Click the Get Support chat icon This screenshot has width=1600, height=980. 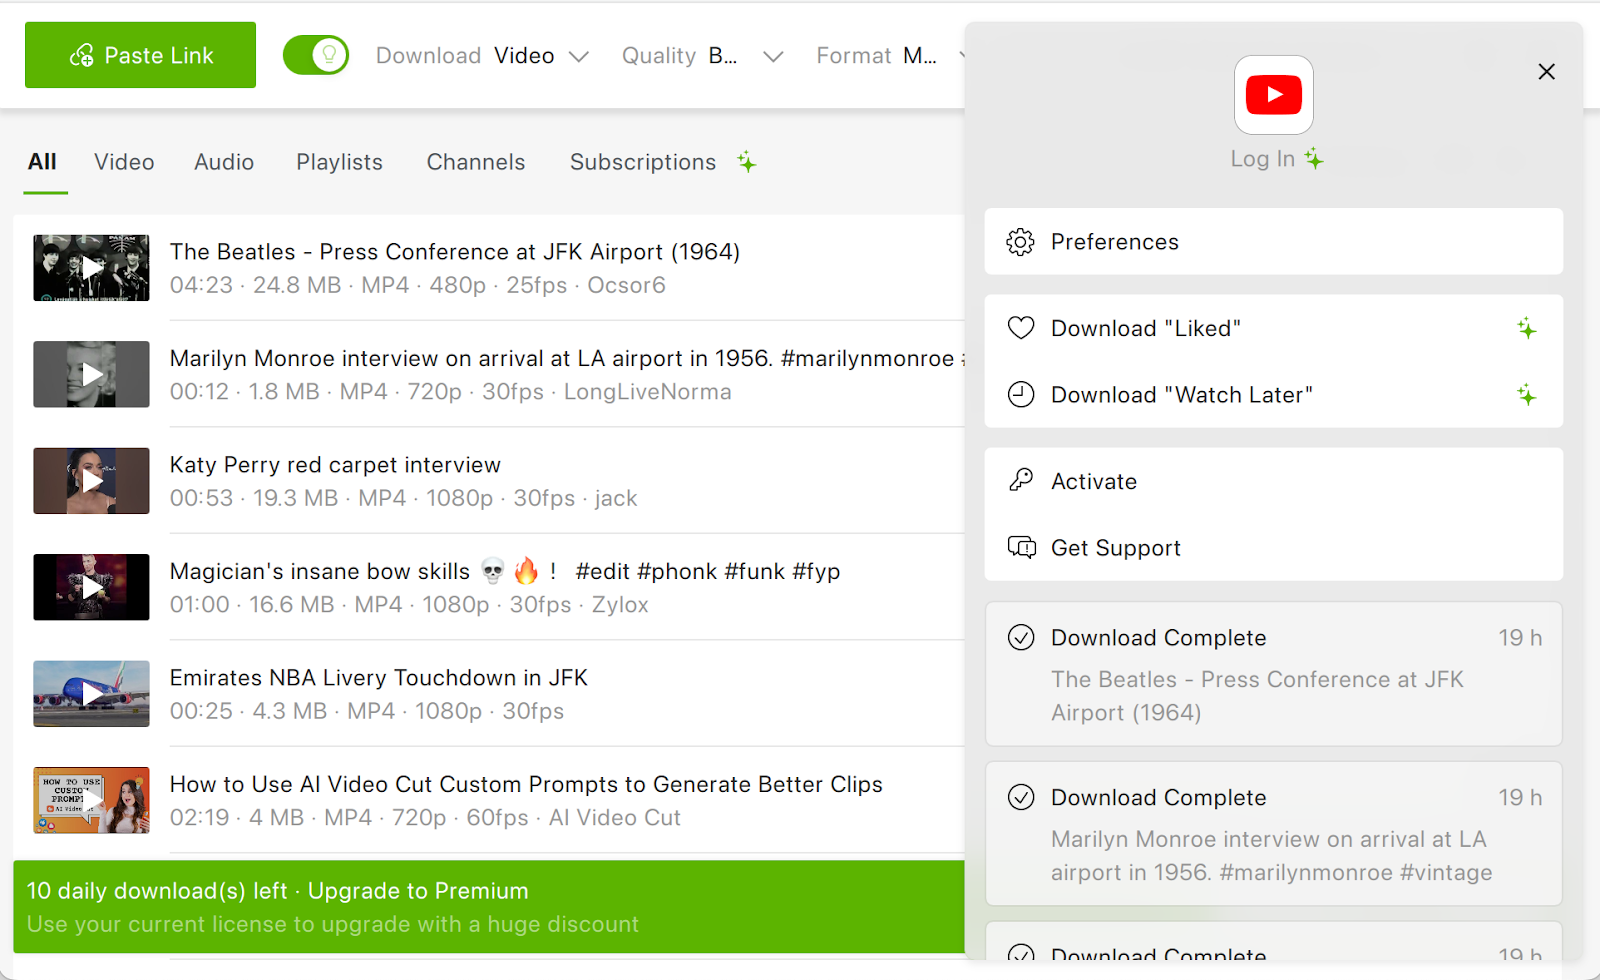click(x=1021, y=548)
